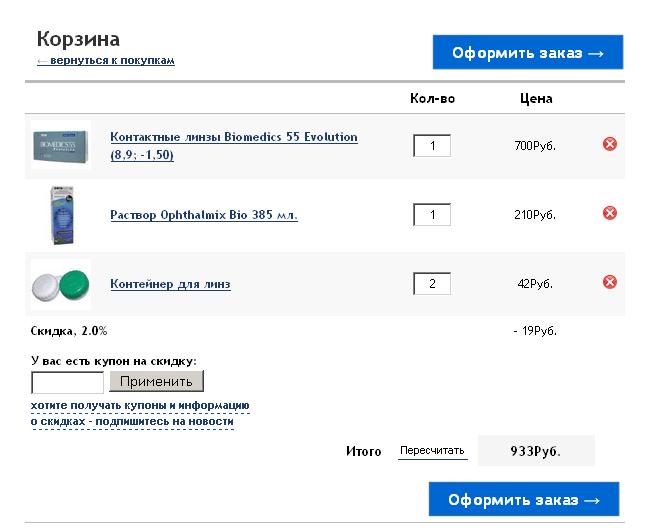Focus quantity field for Ophthalmix solution
The width and height of the screenshot is (669, 528).
[432, 215]
